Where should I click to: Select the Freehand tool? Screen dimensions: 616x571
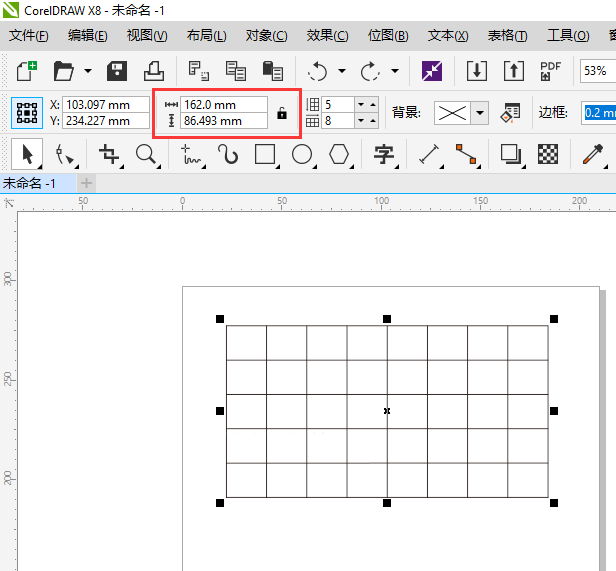192,154
